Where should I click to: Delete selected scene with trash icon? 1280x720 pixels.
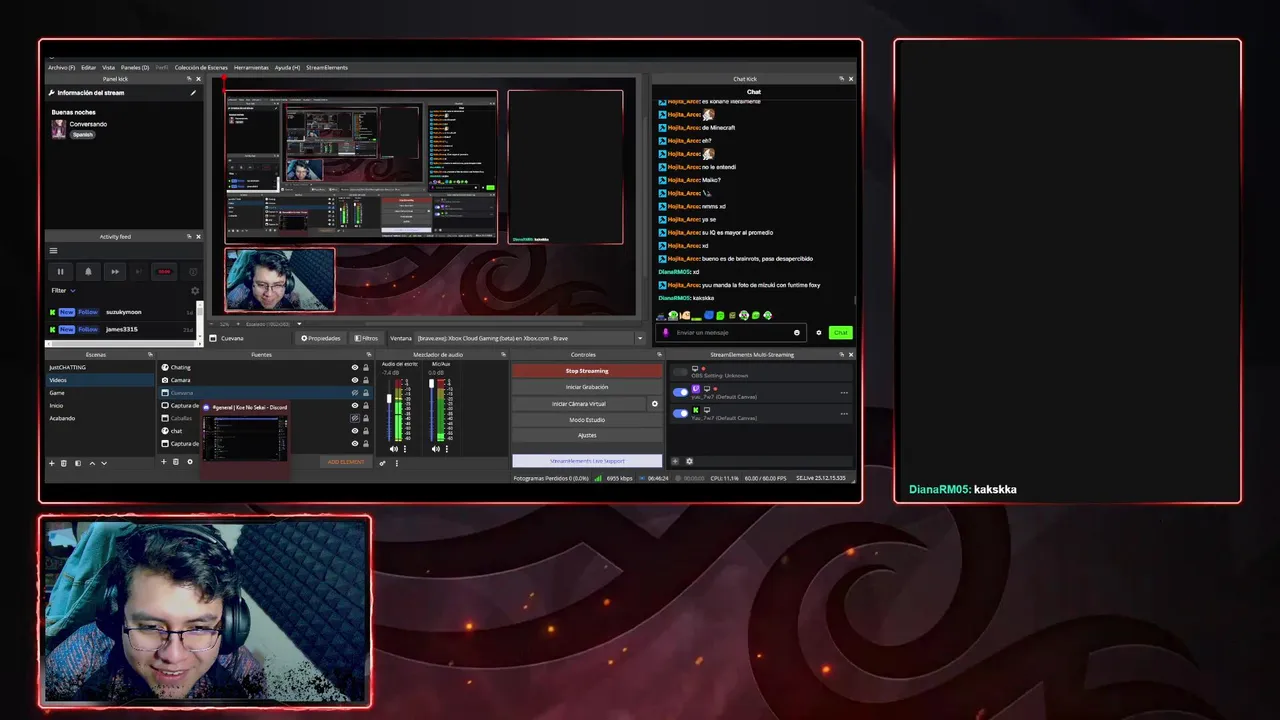64,463
